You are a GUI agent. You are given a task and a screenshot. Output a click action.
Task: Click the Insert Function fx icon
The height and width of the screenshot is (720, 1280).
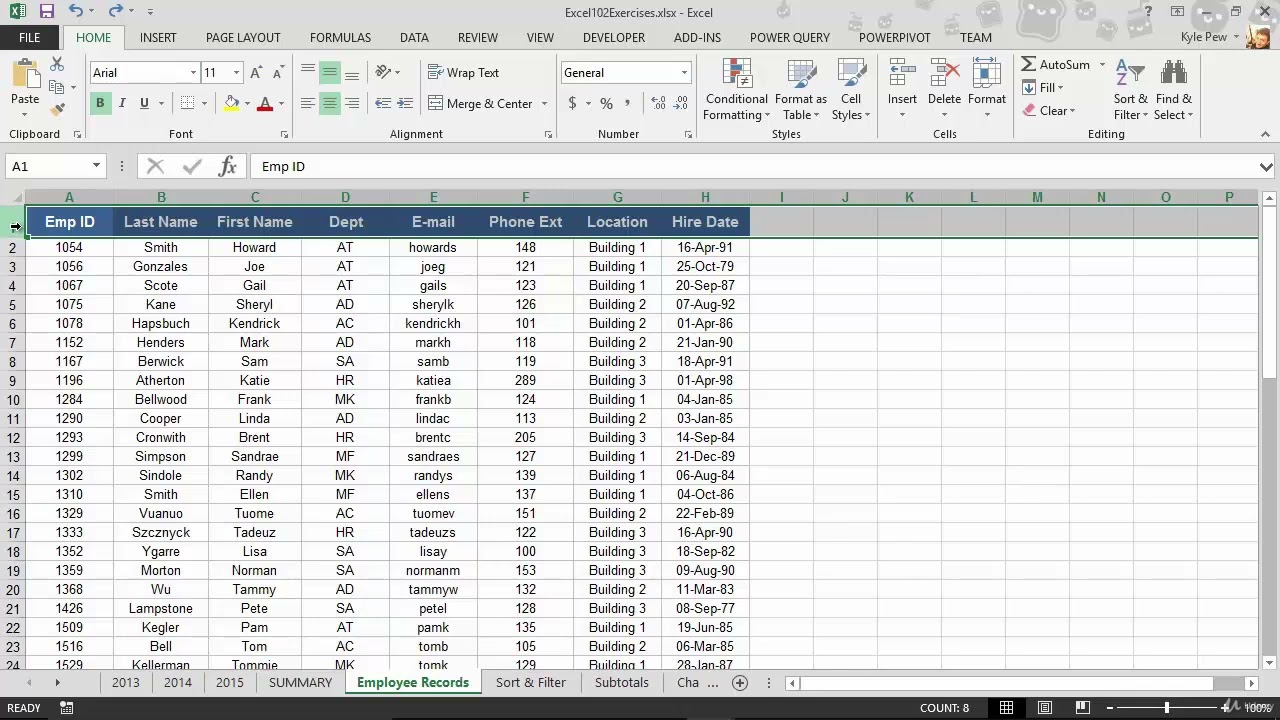(228, 166)
